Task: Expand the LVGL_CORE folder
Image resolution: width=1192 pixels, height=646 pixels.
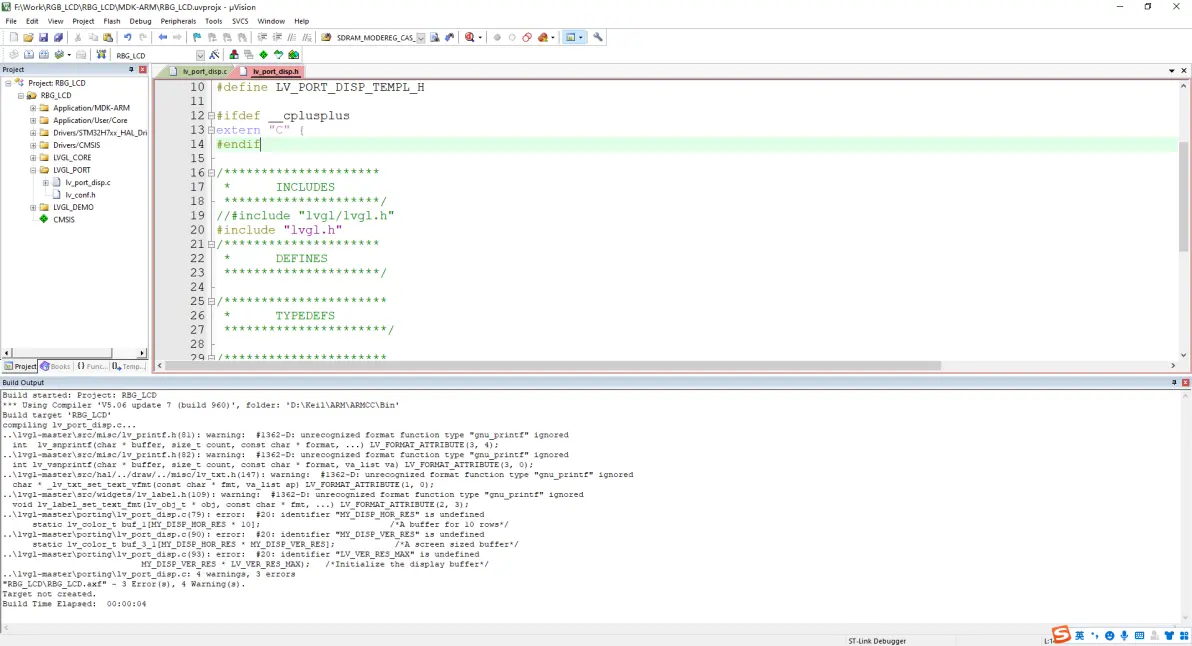Action: tap(33, 158)
